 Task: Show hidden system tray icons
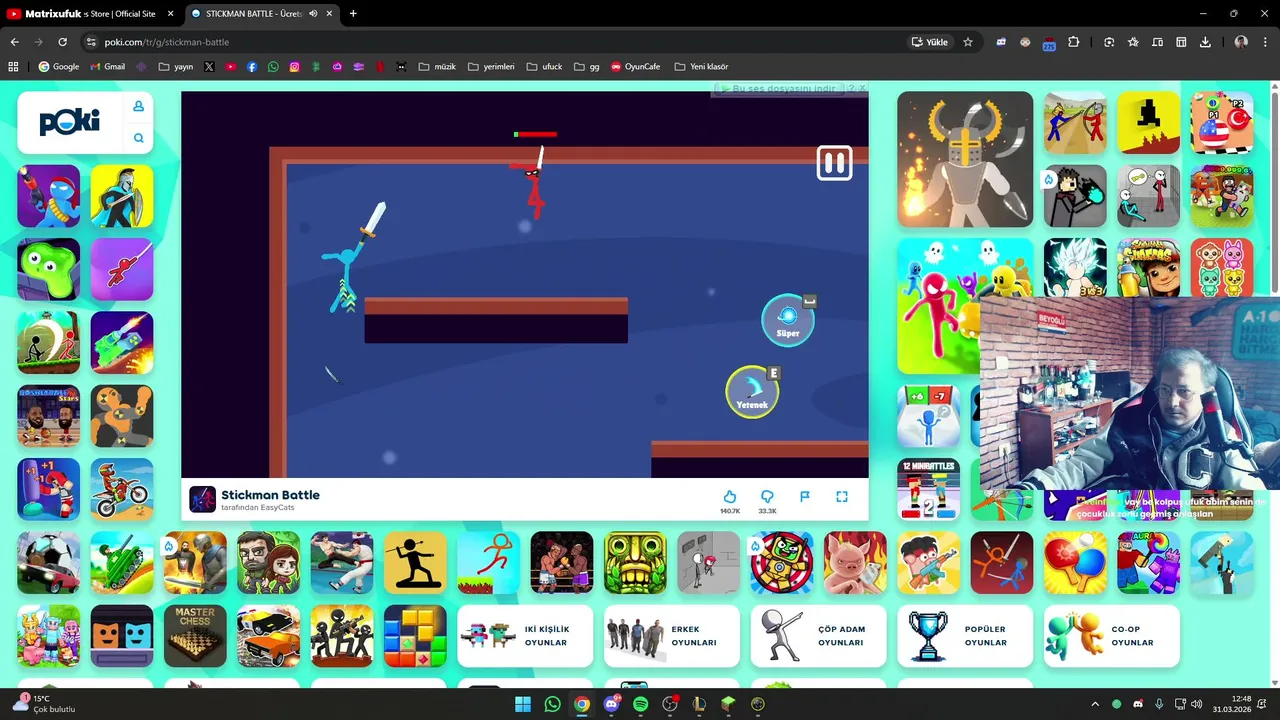[x=1095, y=704]
